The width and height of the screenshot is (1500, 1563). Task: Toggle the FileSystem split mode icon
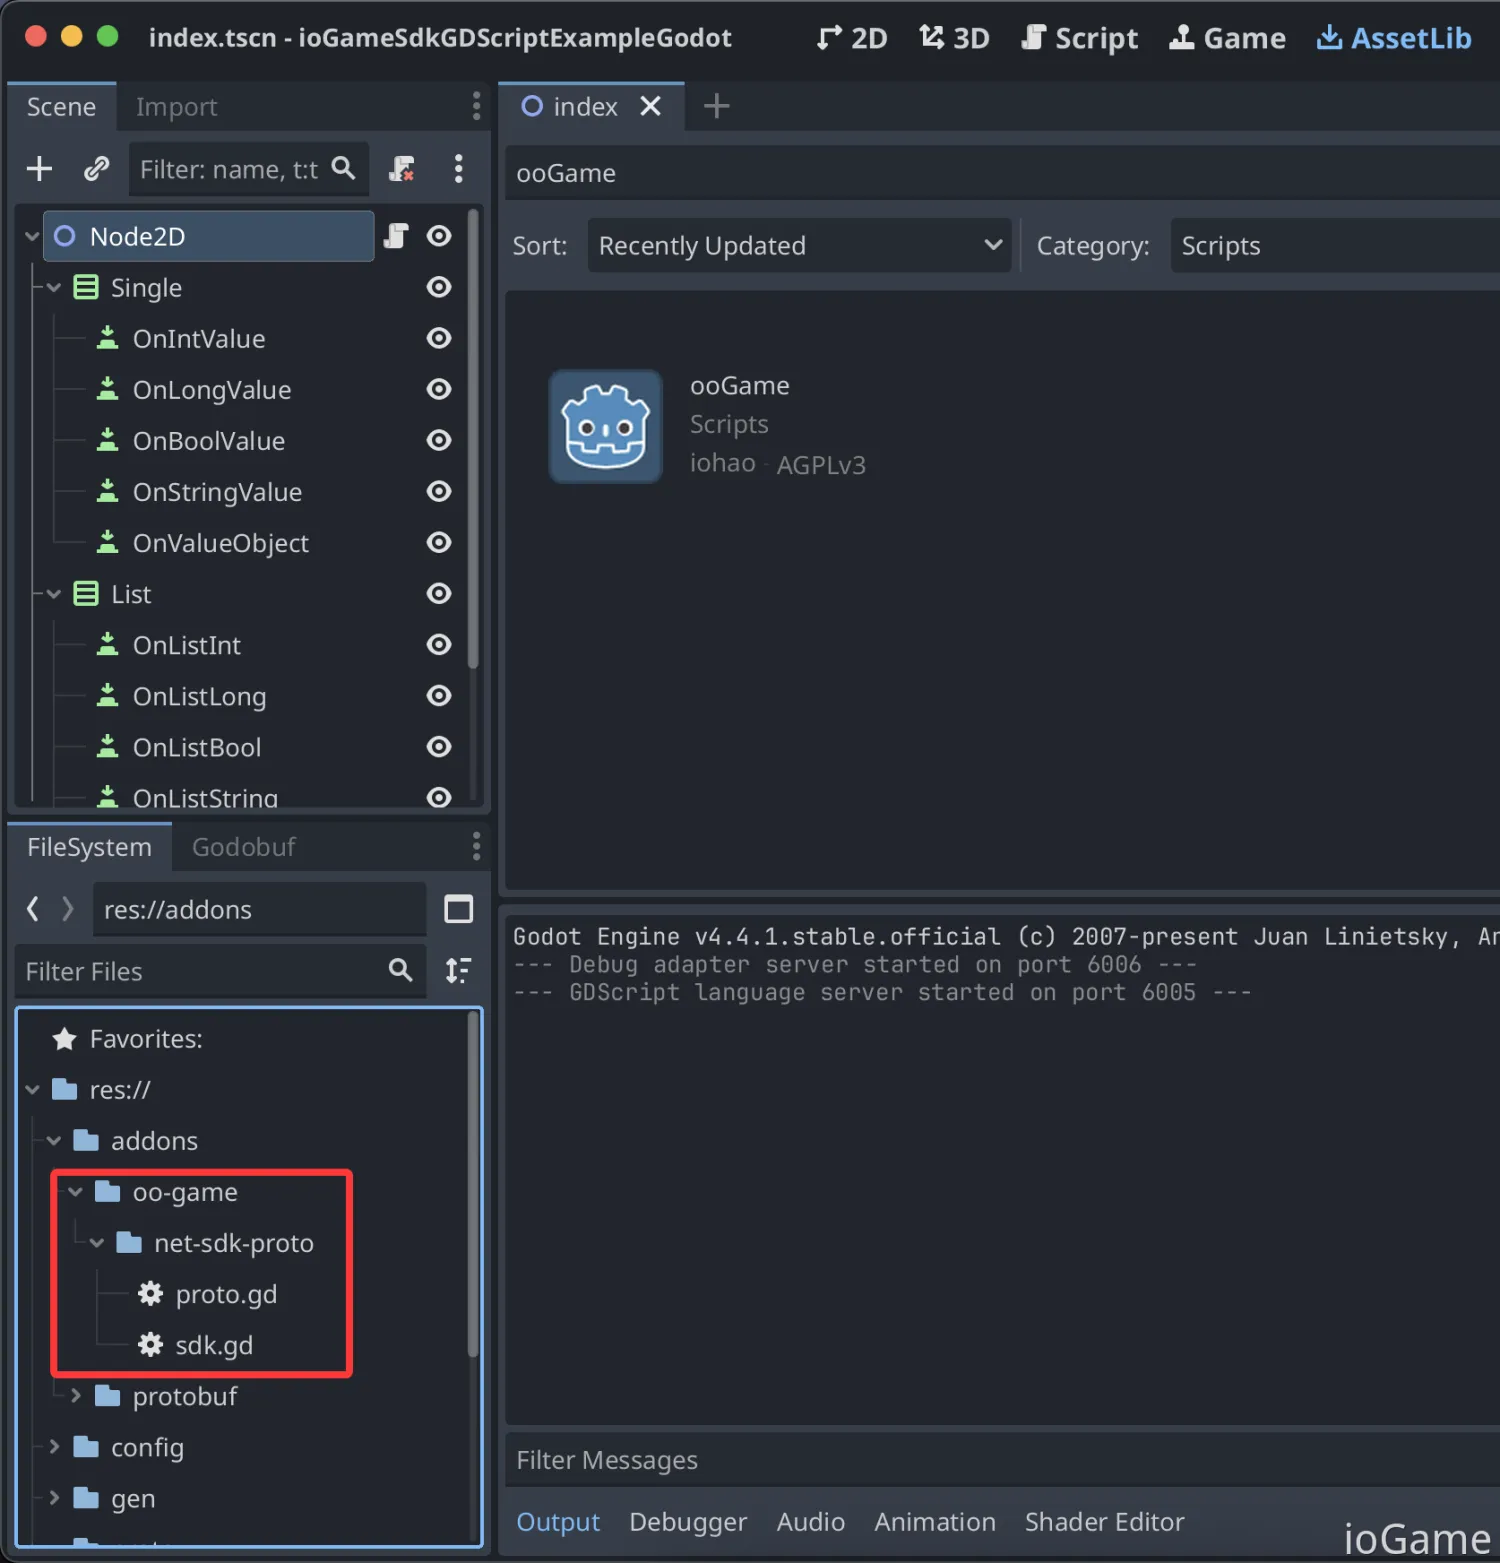pos(458,909)
